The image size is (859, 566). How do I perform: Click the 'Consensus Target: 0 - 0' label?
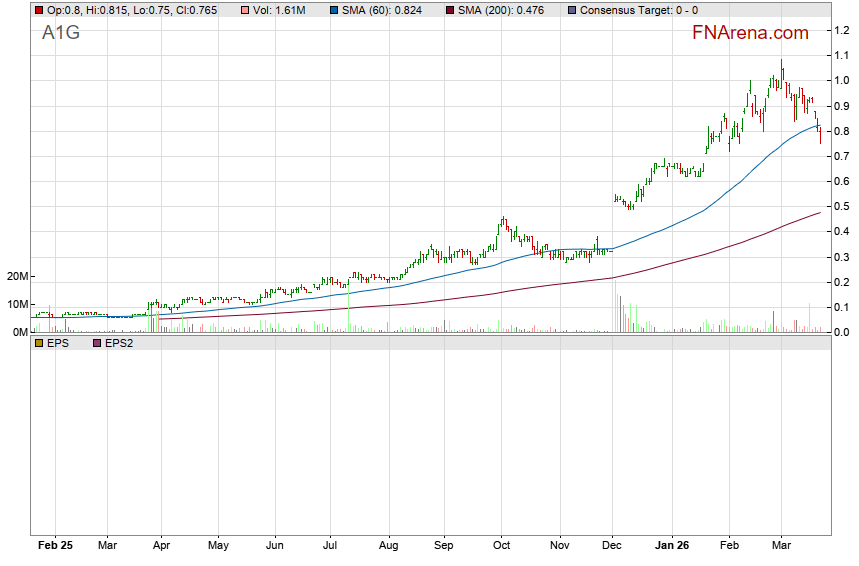640,10
